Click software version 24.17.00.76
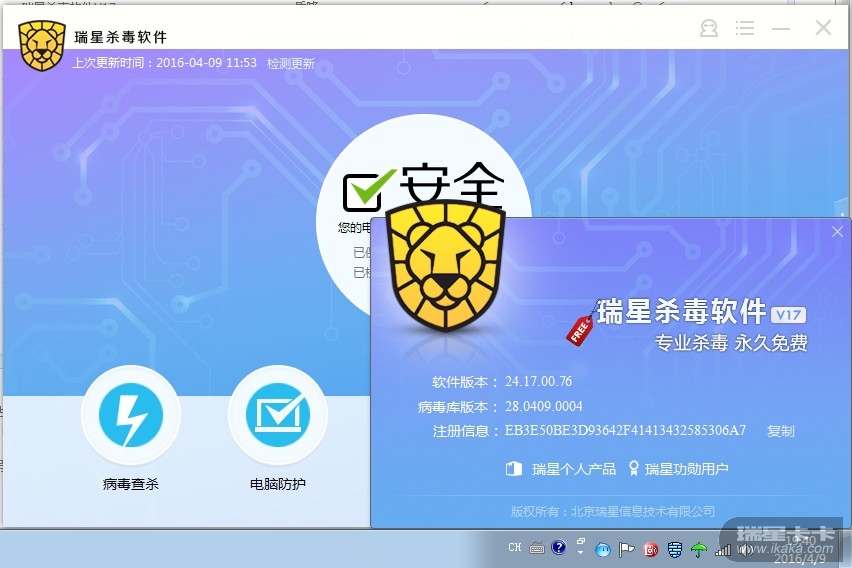This screenshot has width=852, height=568. point(538,382)
